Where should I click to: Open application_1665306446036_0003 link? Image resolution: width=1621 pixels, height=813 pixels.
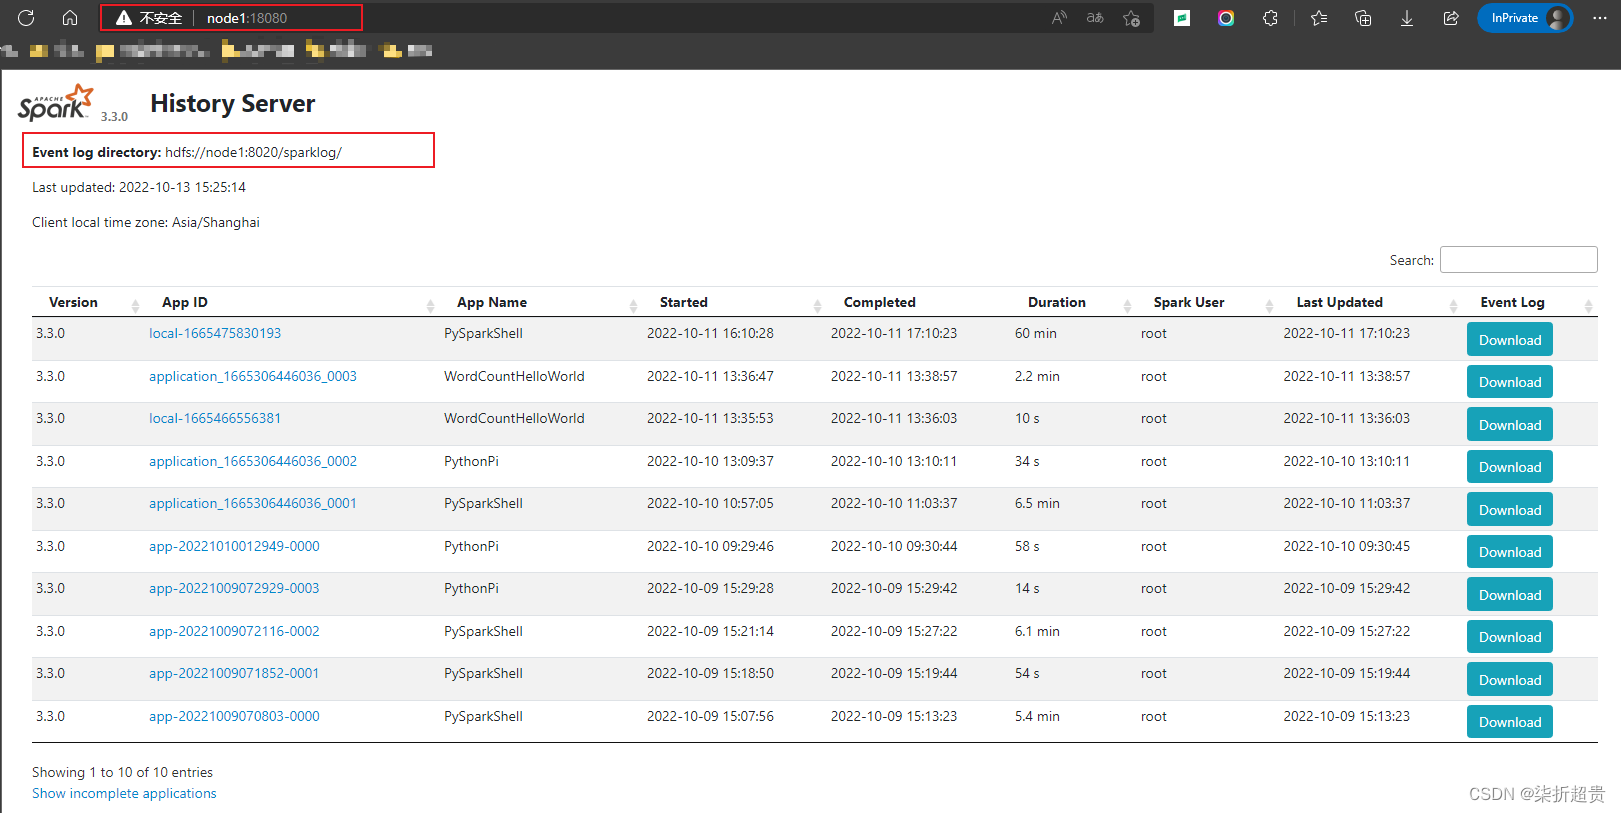[253, 376]
